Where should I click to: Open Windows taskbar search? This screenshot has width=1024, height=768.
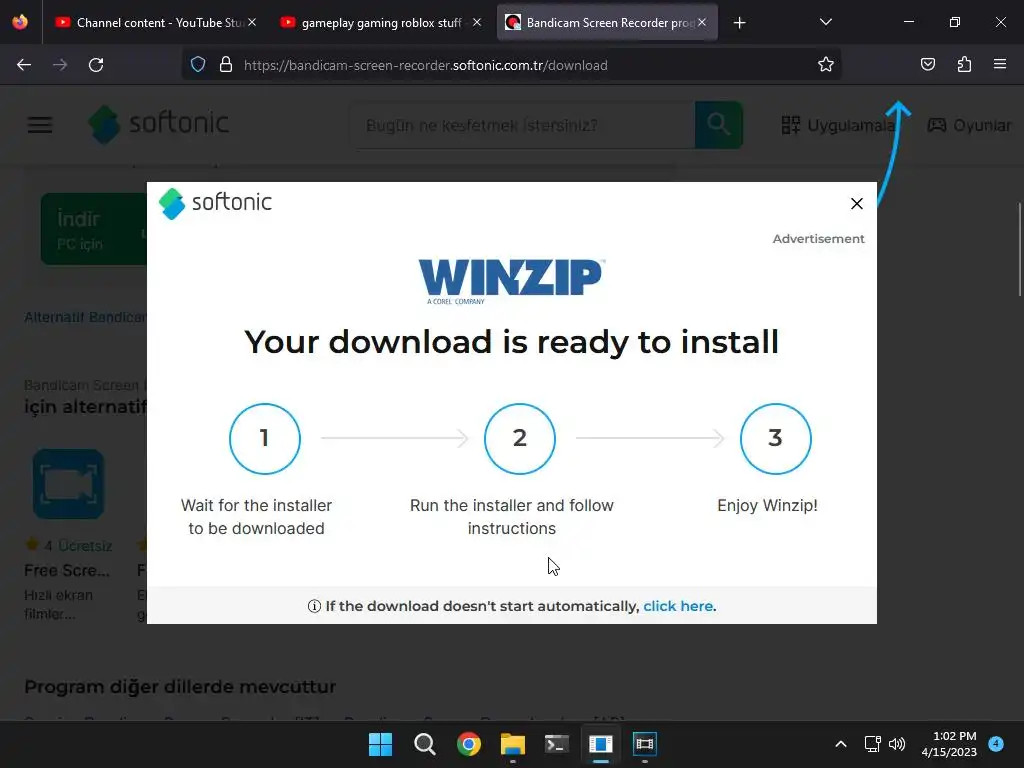(424, 744)
